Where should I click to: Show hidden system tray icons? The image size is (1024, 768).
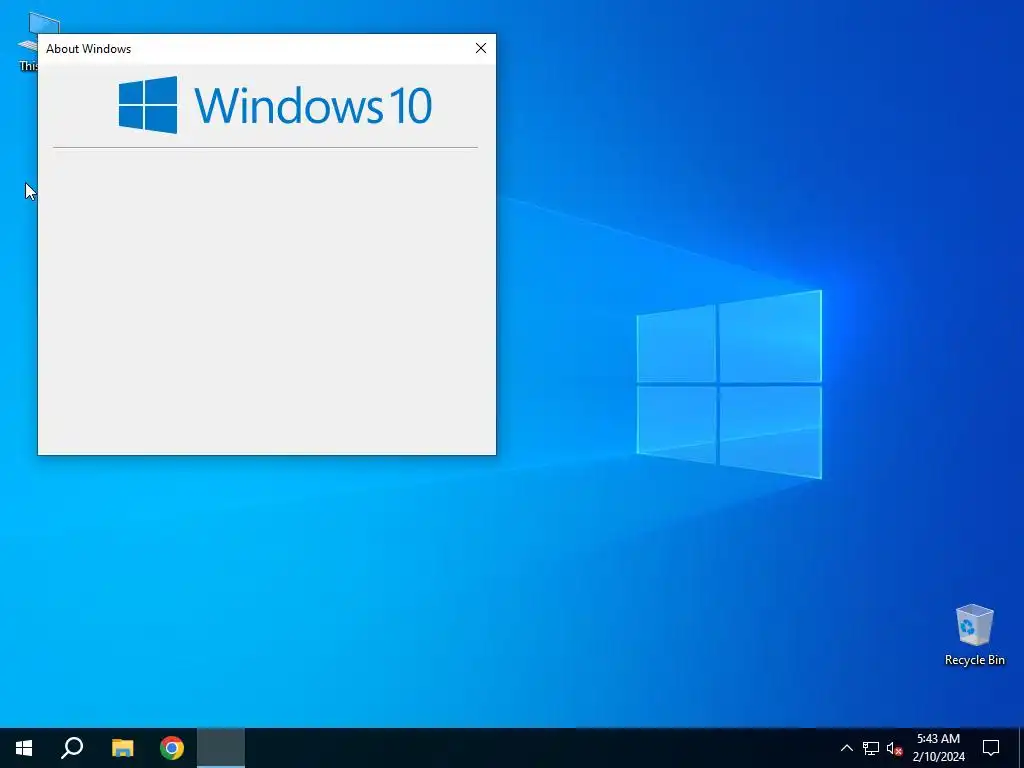pyautogui.click(x=846, y=748)
